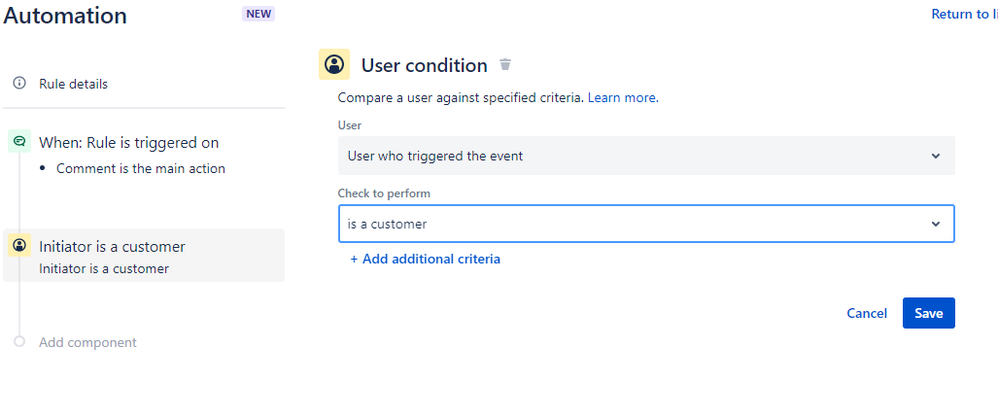Click the trash icon beside User condition
Image resolution: width=998 pixels, height=420 pixels.
tap(505, 64)
